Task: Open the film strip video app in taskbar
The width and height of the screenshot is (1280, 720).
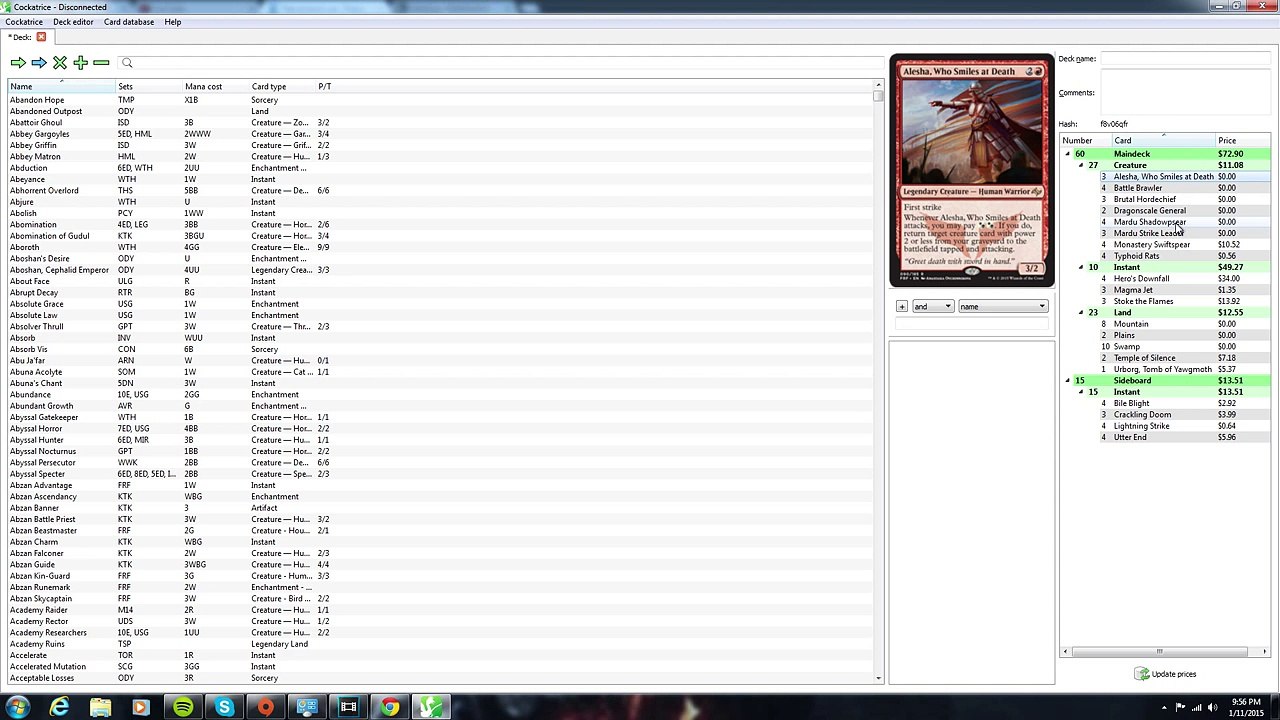Action: click(348, 708)
